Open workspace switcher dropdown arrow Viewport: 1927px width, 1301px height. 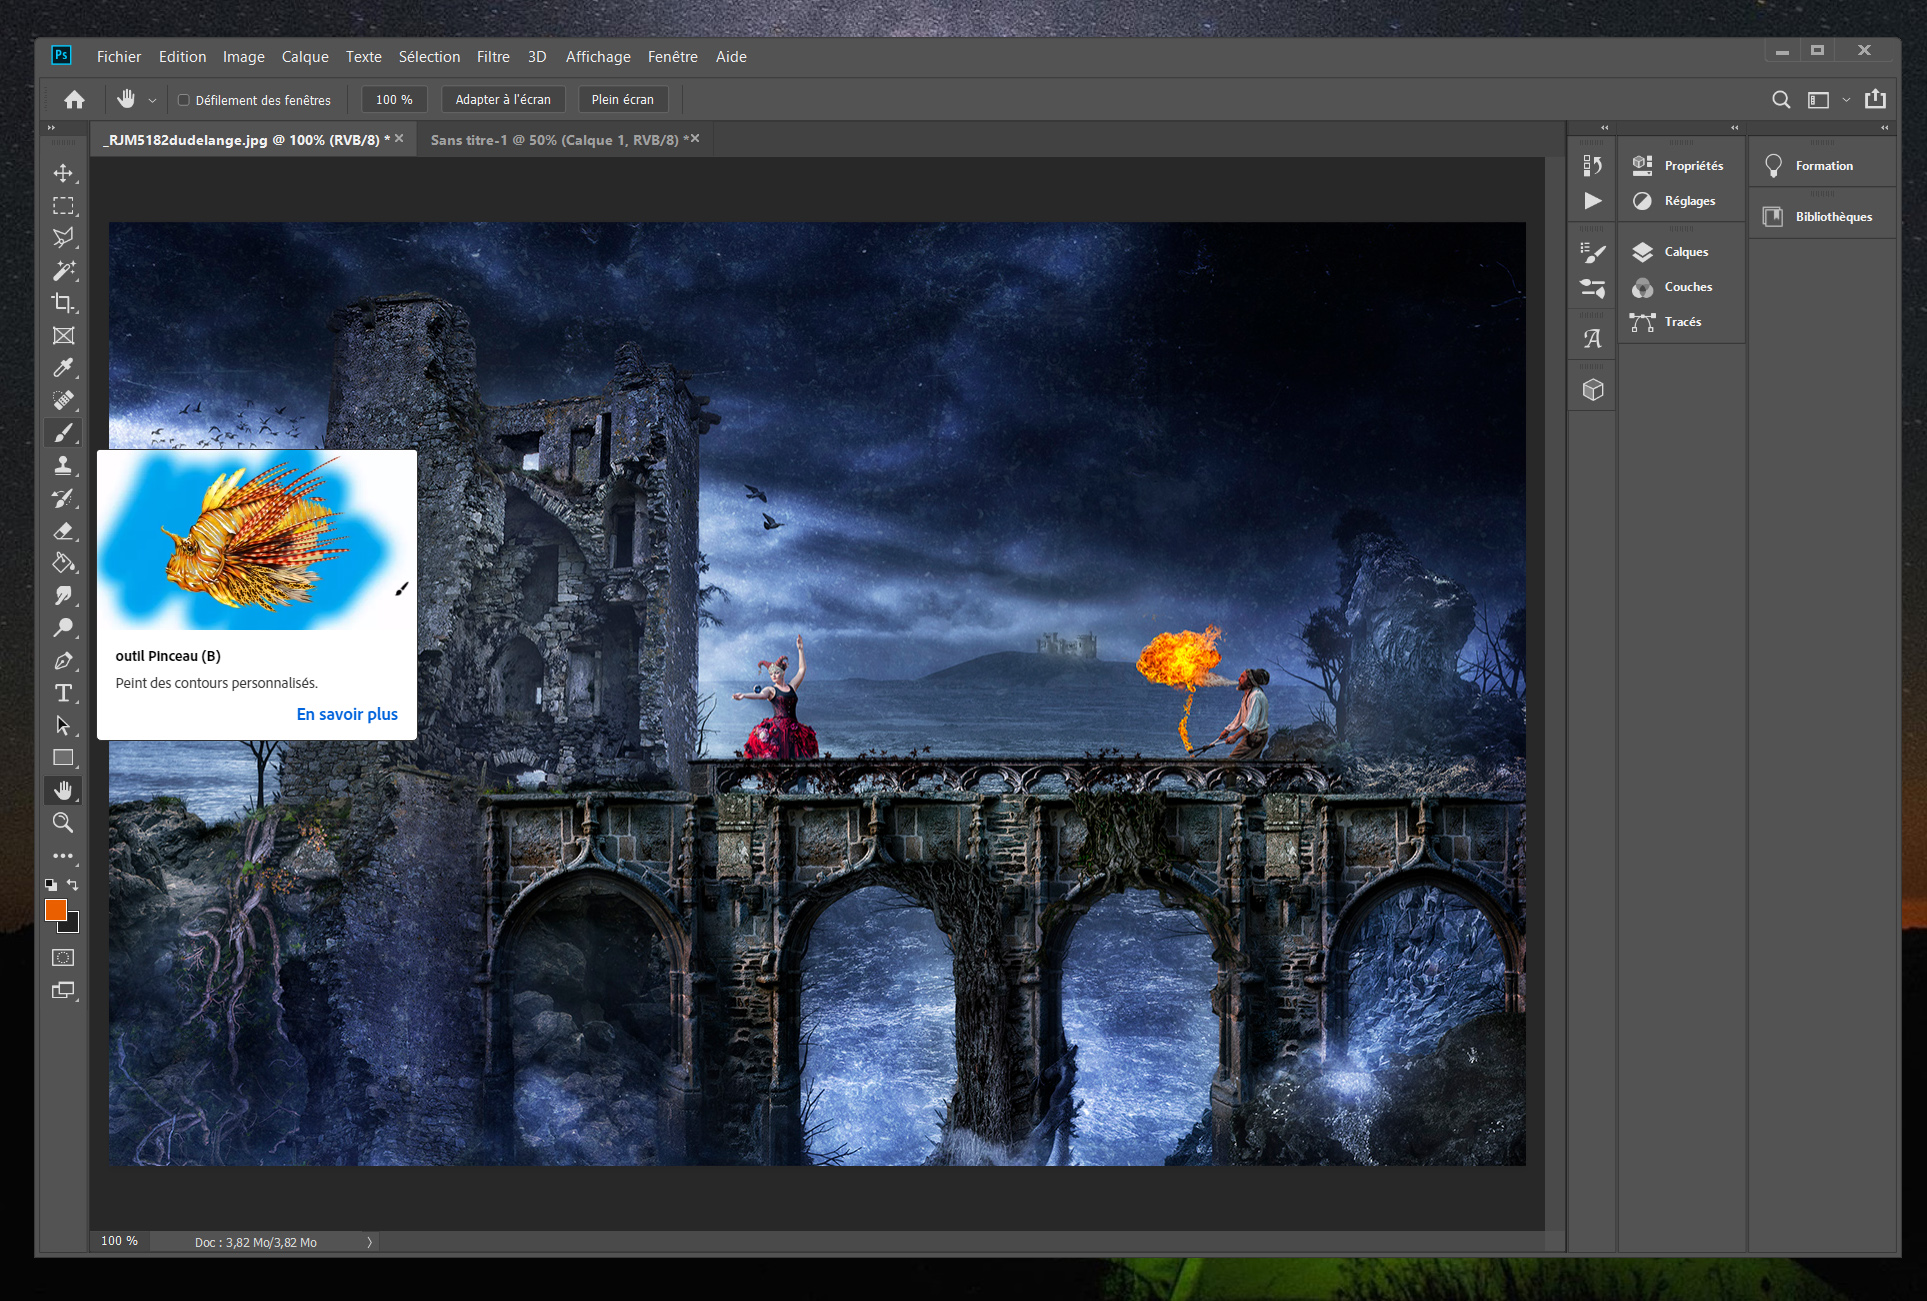coord(1846,100)
